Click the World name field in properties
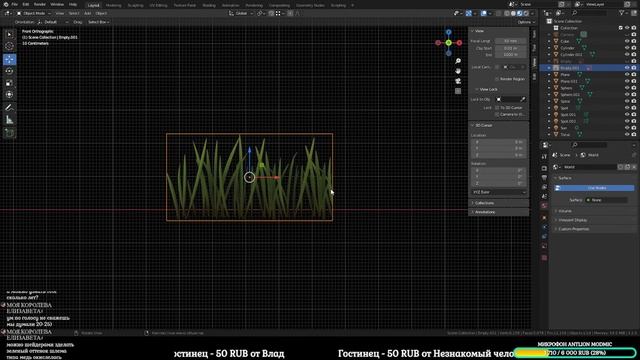This screenshot has height=360, width=640. [x=590, y=167]
